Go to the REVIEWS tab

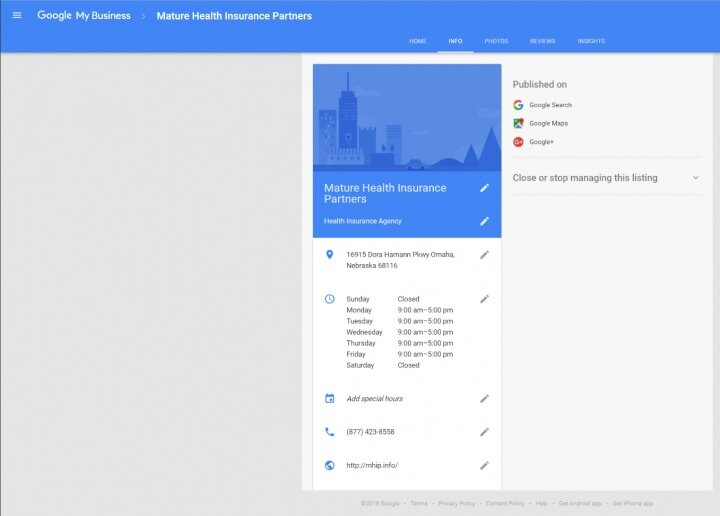click(543, 41)
